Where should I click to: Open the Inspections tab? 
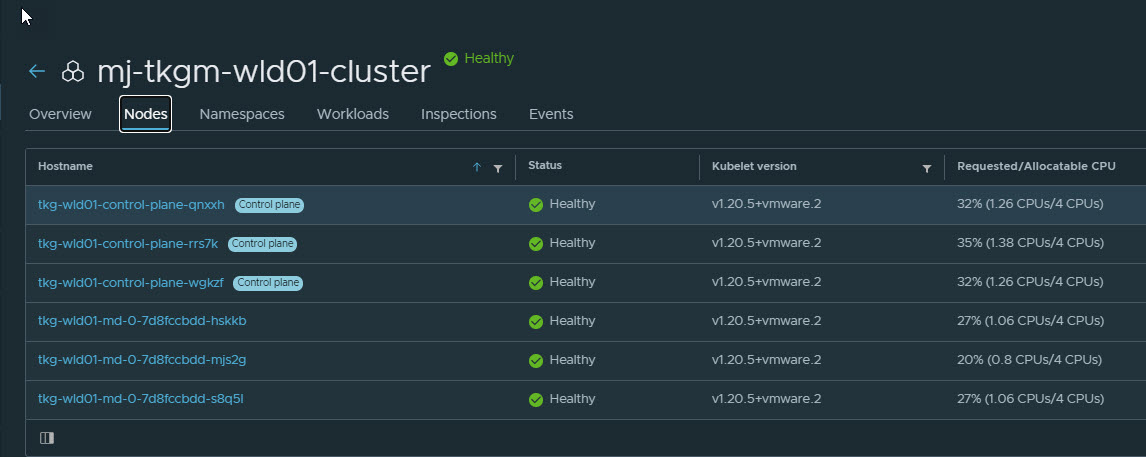pos(458,114)
